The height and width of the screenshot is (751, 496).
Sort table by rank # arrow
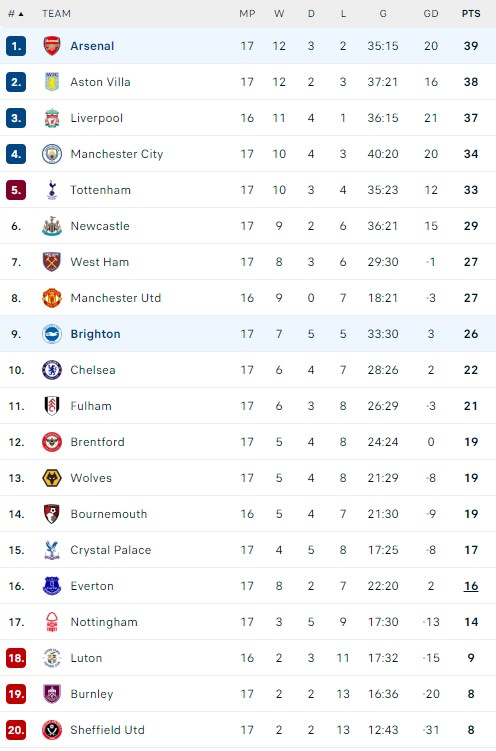[x=16, y=14]
